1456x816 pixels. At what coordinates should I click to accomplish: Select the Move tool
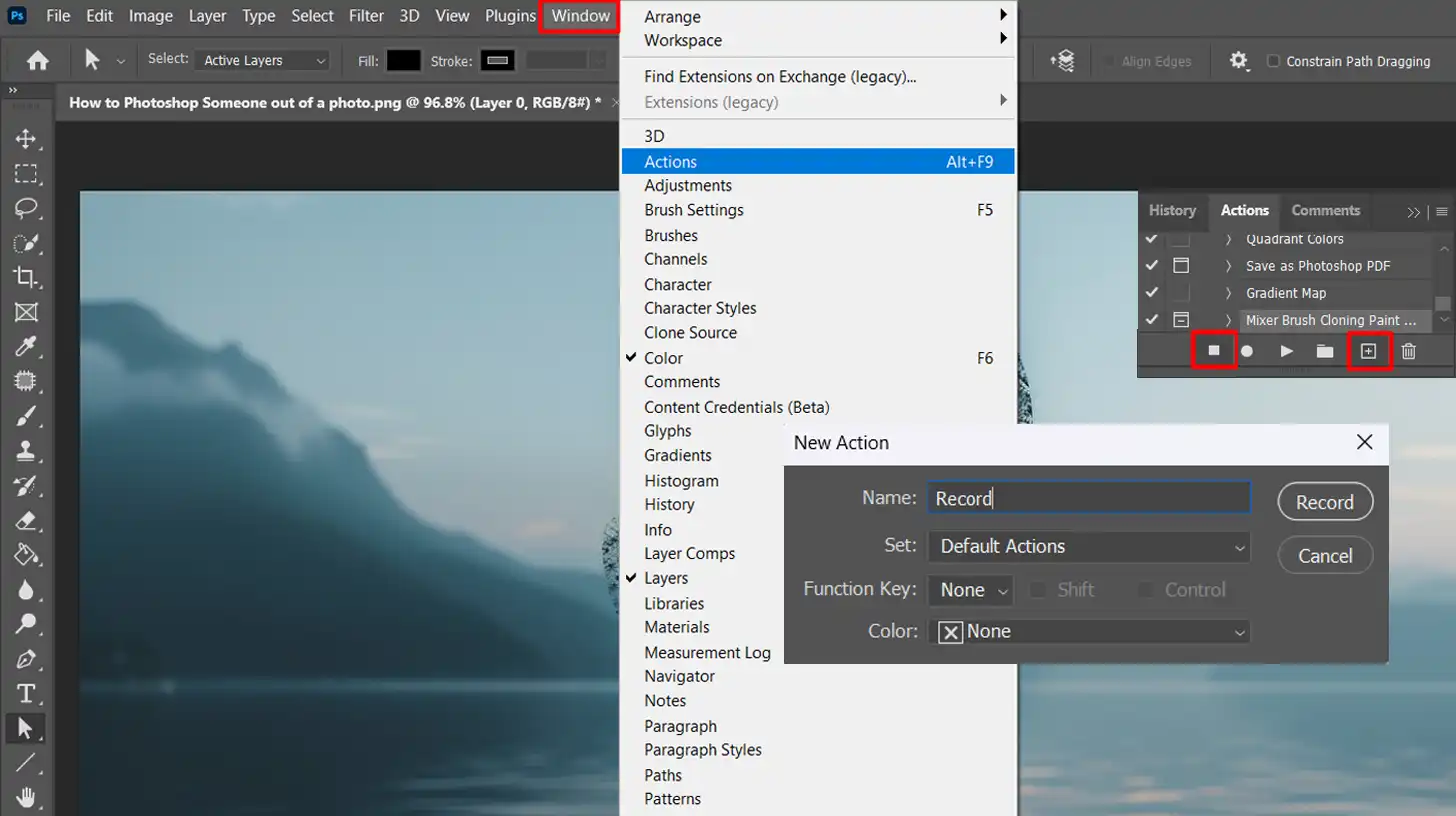[26, 139]
